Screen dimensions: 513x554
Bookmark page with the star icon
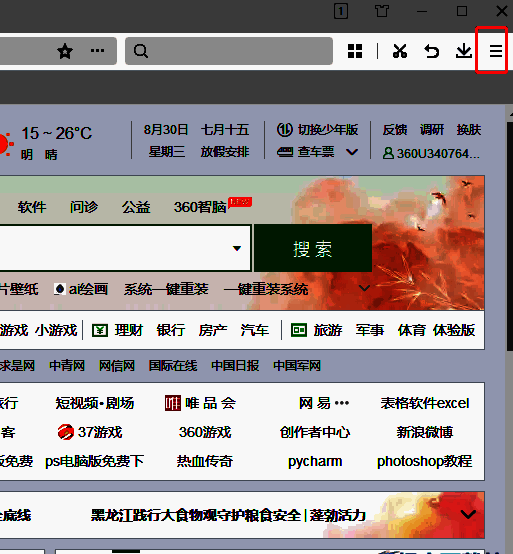[65, 51]
